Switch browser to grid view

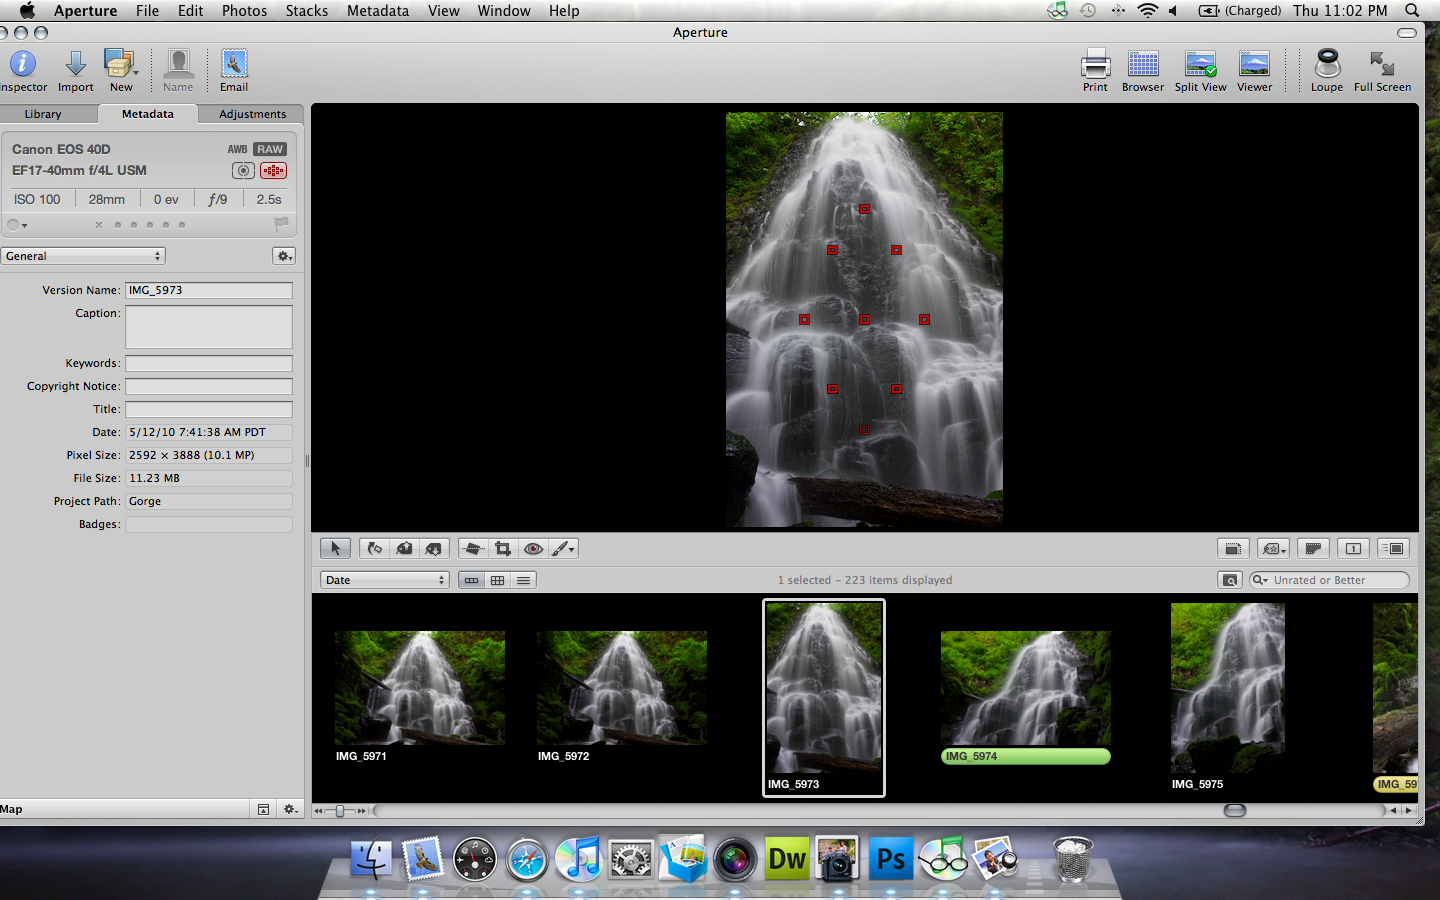497,580
